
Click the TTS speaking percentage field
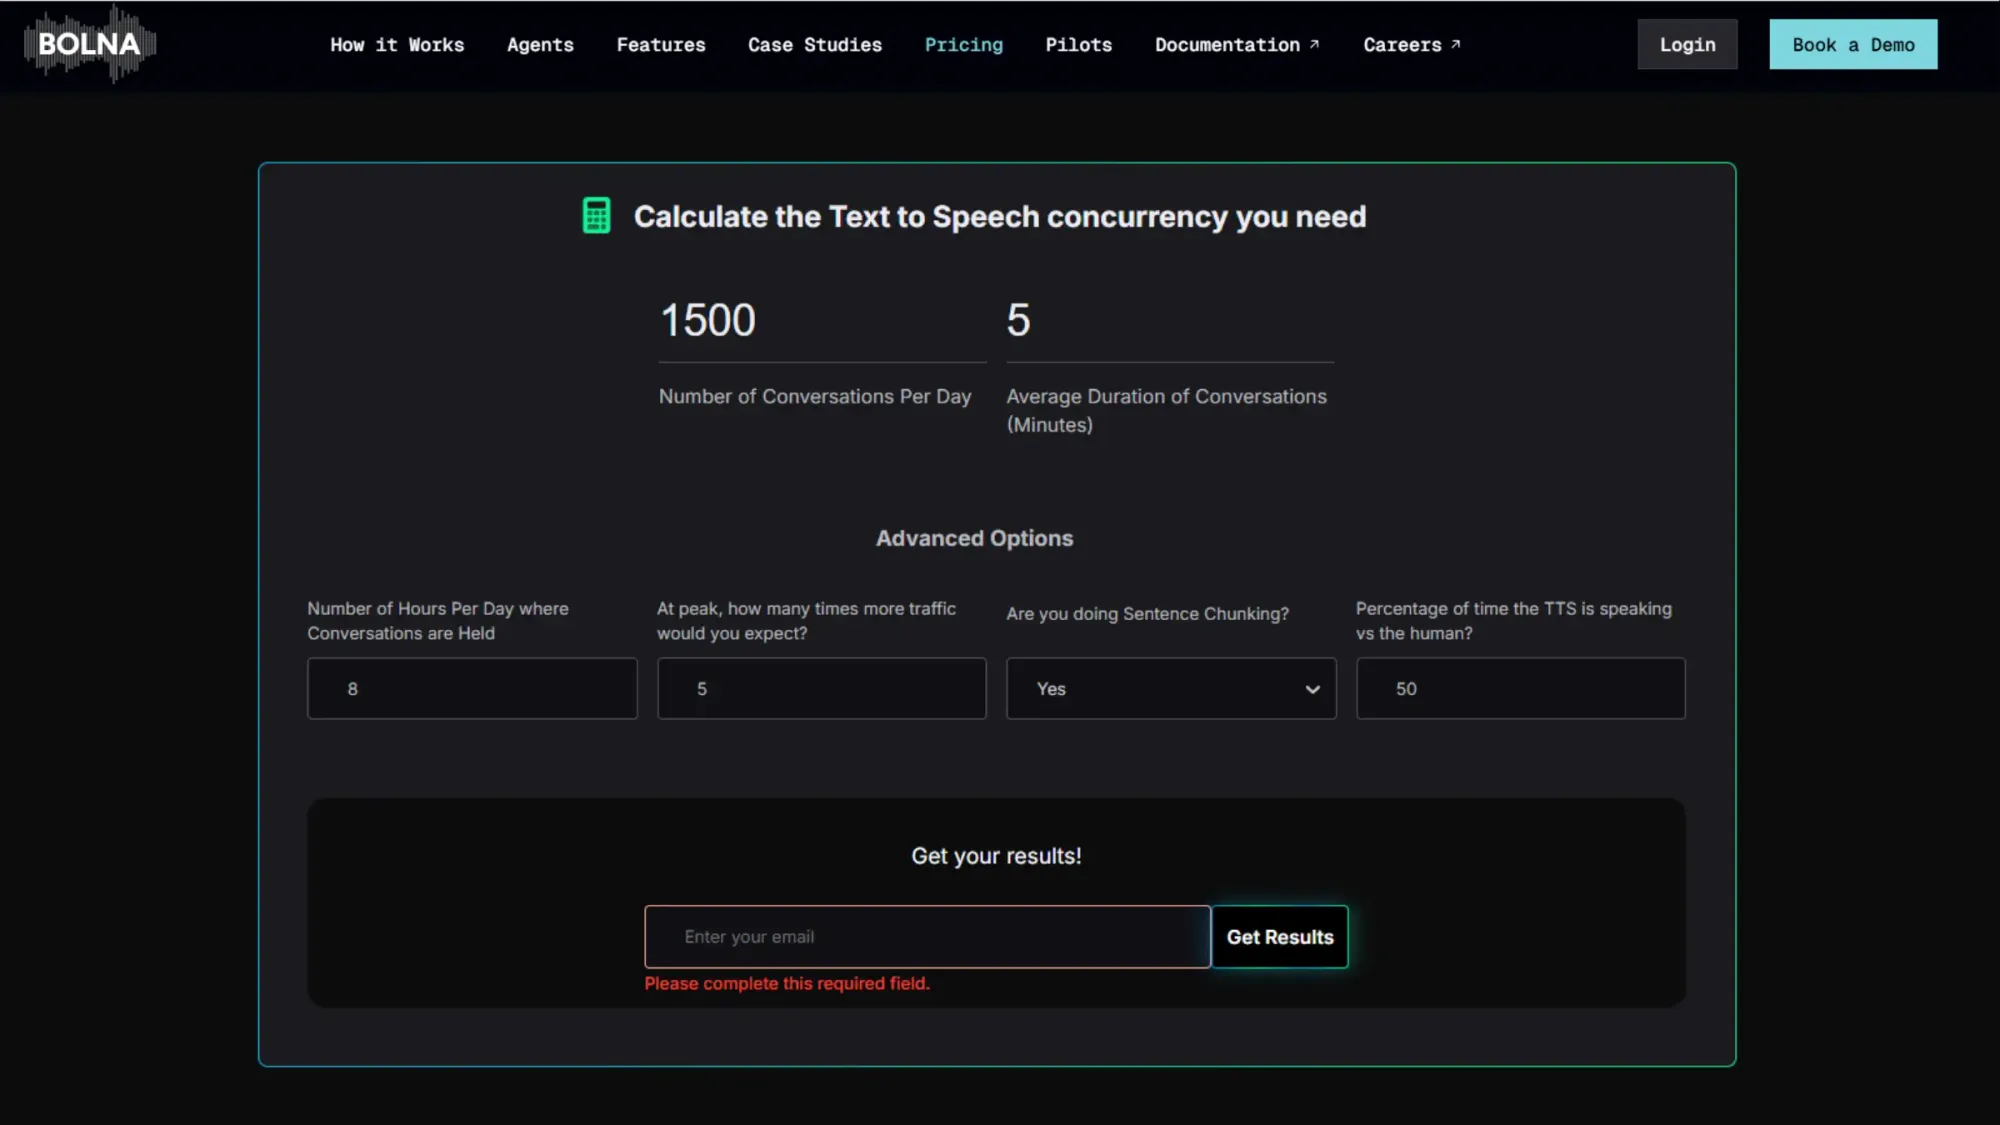(x=1519, y=689)
